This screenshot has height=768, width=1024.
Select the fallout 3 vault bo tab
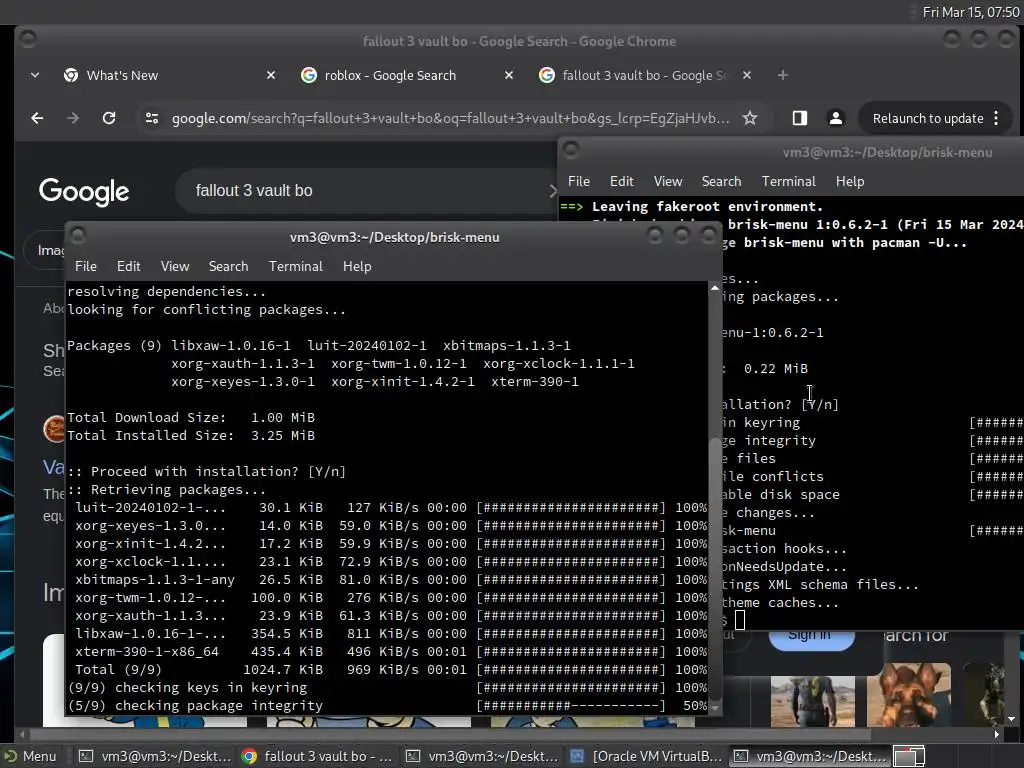pos(647,75)
